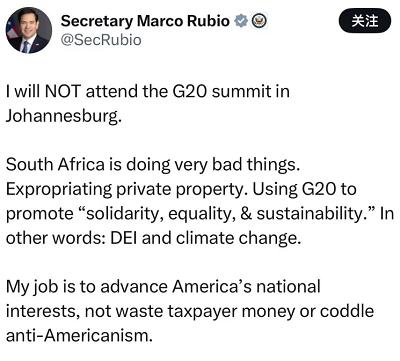Click the 'Using G20 to' phrase
This screenshot has height=361, width=400.
click(304, 189)
